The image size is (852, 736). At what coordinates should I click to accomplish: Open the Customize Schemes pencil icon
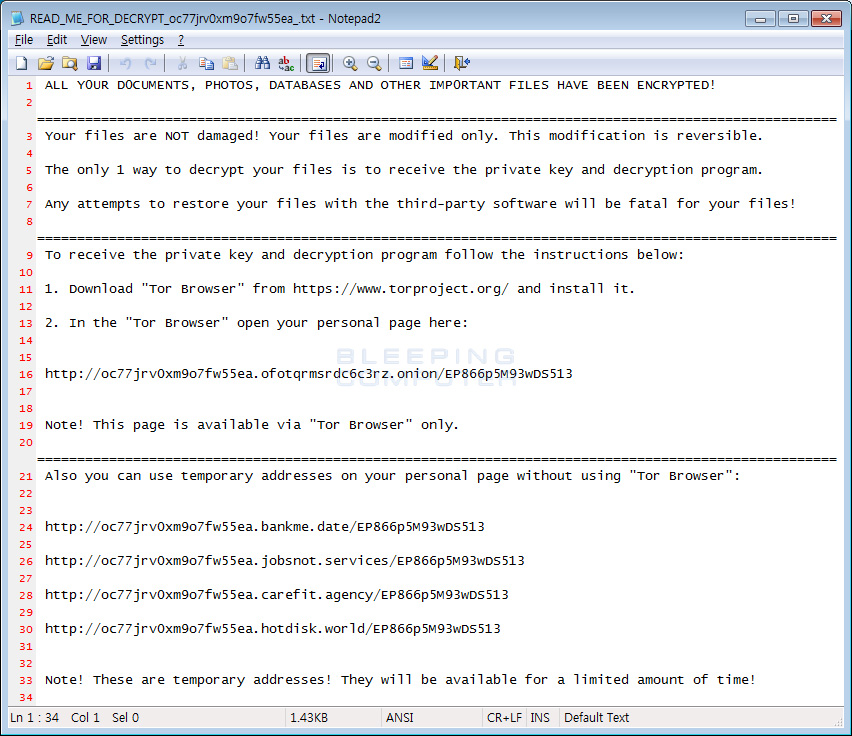[x=430, y=64]
